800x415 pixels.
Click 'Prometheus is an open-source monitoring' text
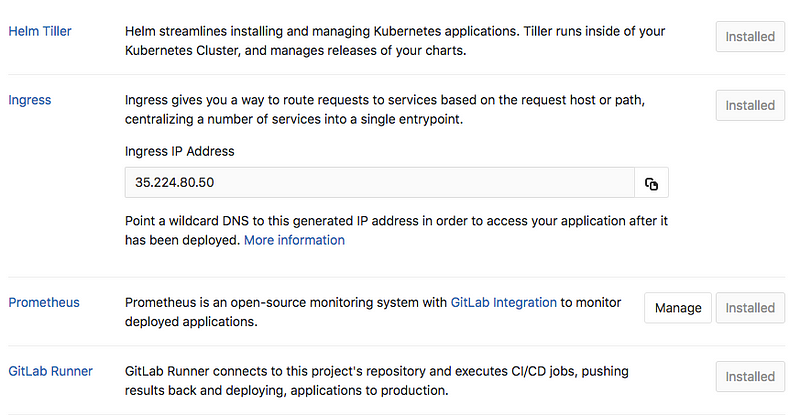373,312
